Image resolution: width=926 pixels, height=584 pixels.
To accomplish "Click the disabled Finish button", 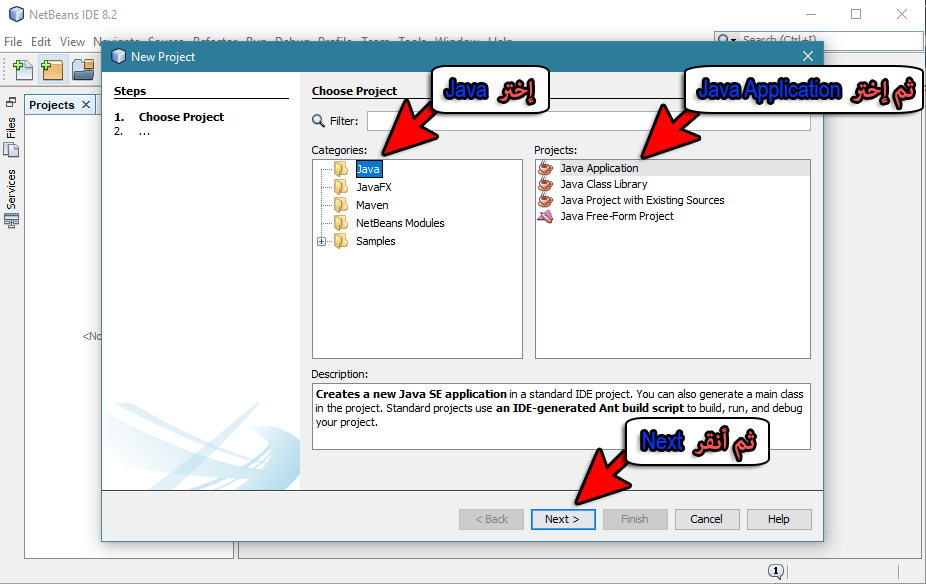I will point(635,519).
